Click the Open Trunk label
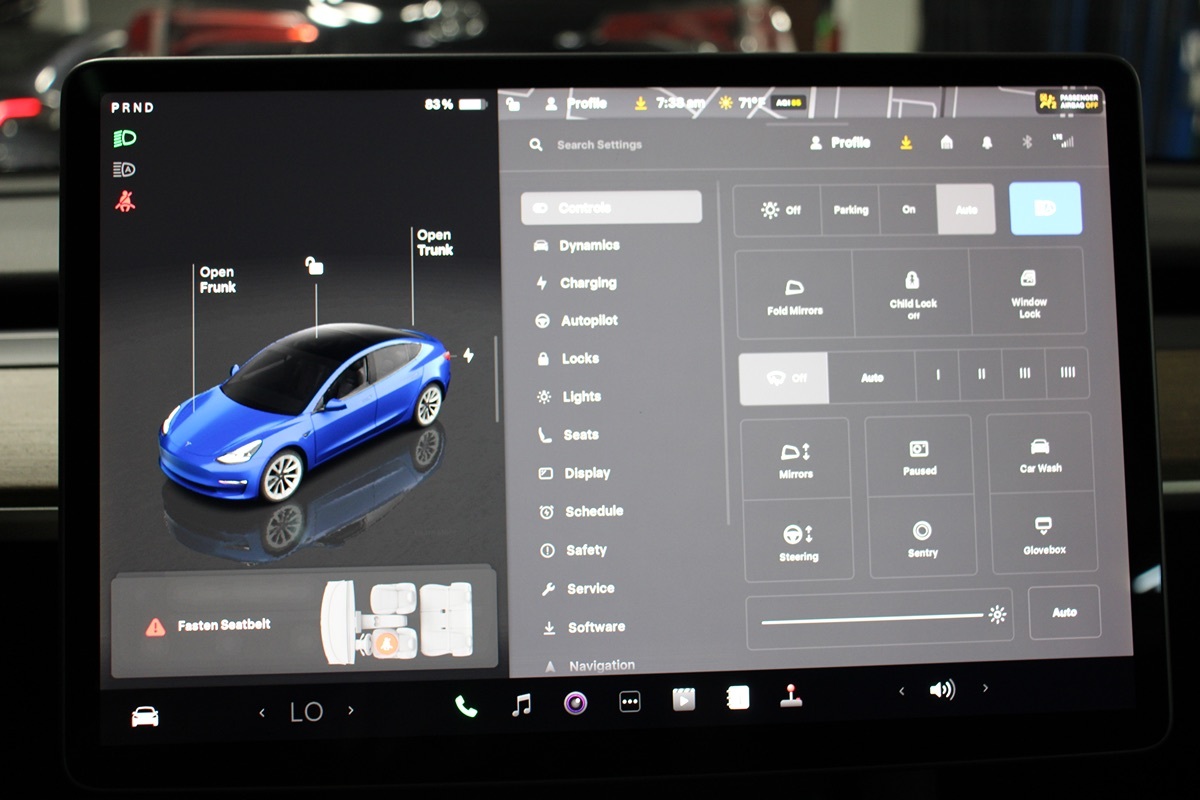The image size is (1200, 800). [x=434, y=243]
